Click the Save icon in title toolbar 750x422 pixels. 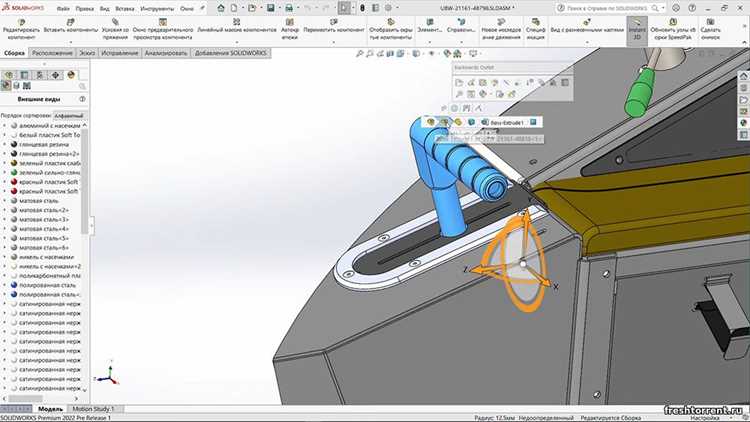pos(271,8)
